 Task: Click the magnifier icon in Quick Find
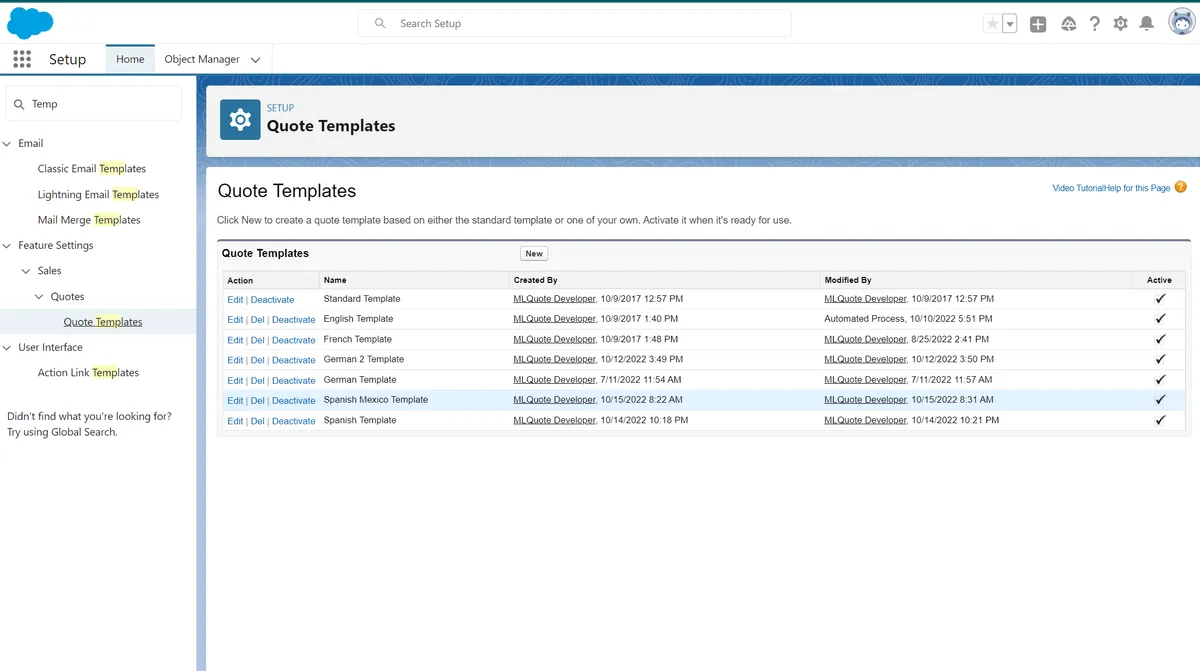pyautogui.click(x=19, y=104)
